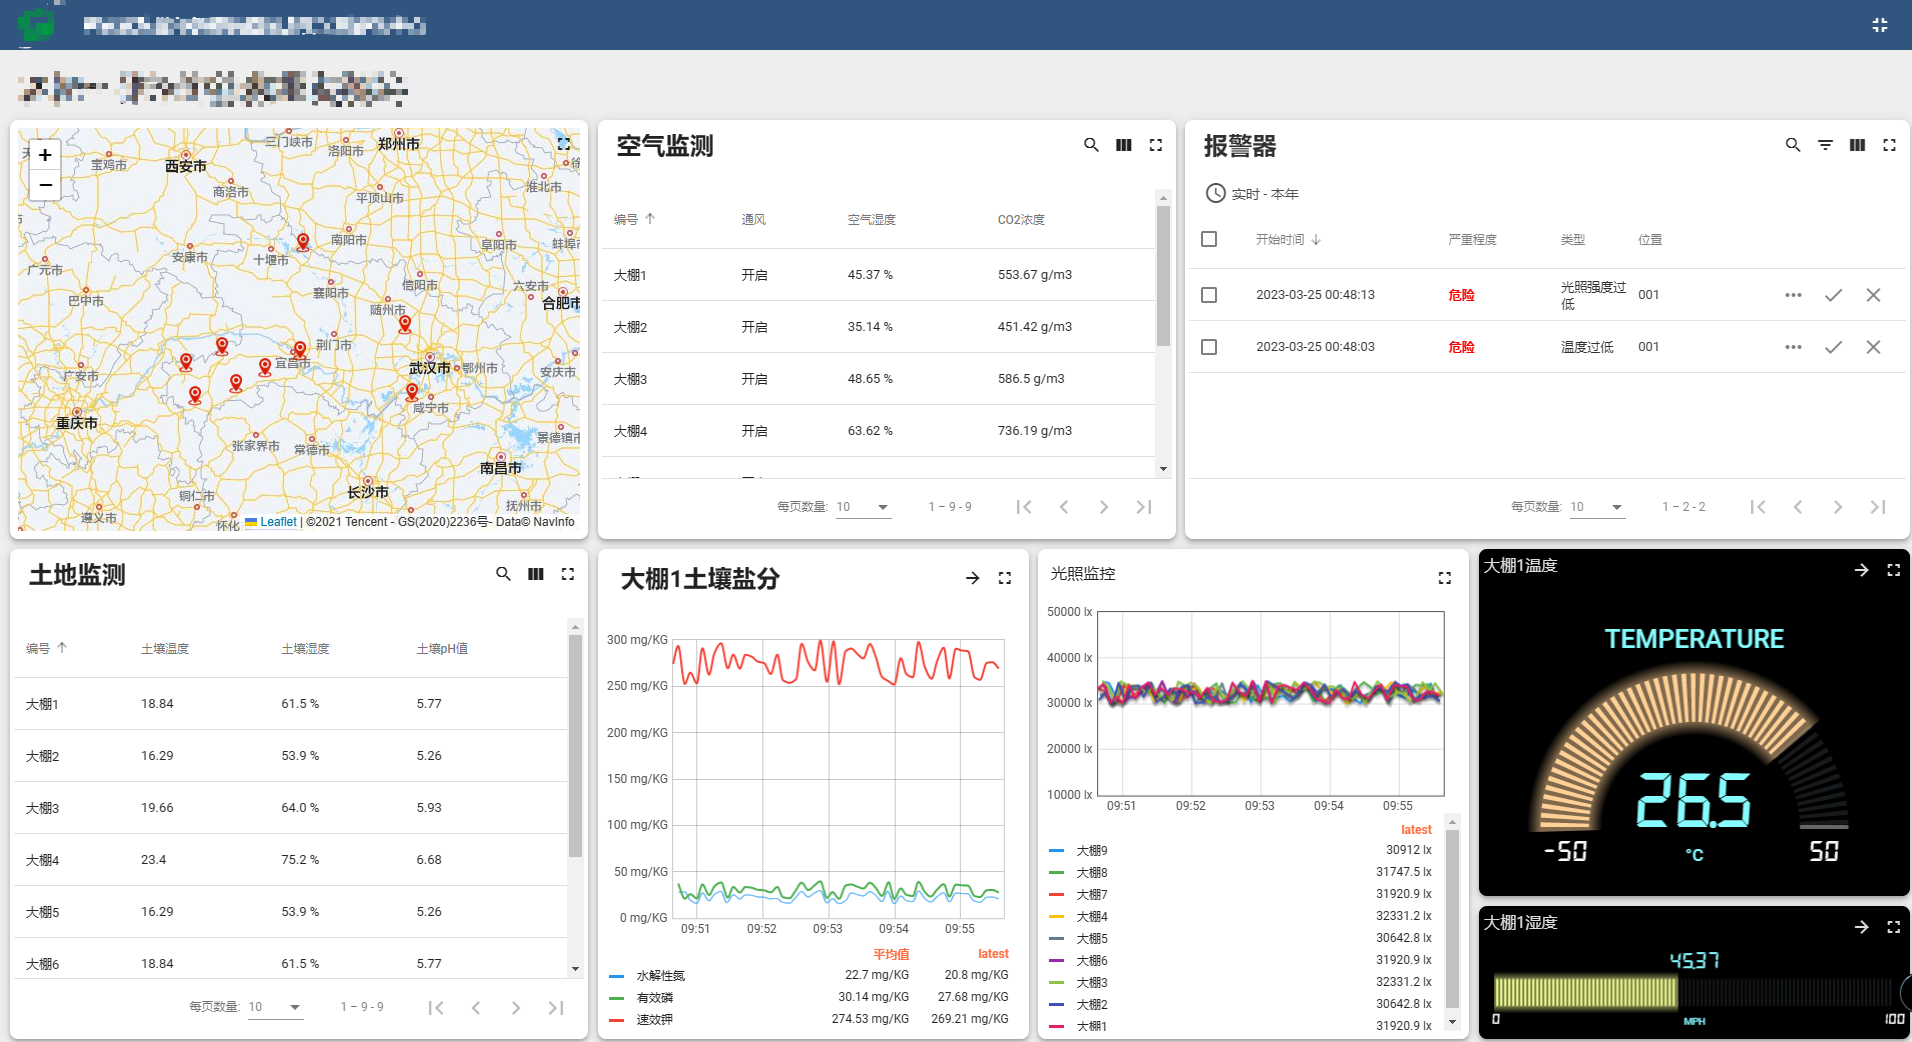Open search in the 空气监测 panel
Image resolution: width=1912 pixels, height=1042 pixels.
tap(1090, 146)
